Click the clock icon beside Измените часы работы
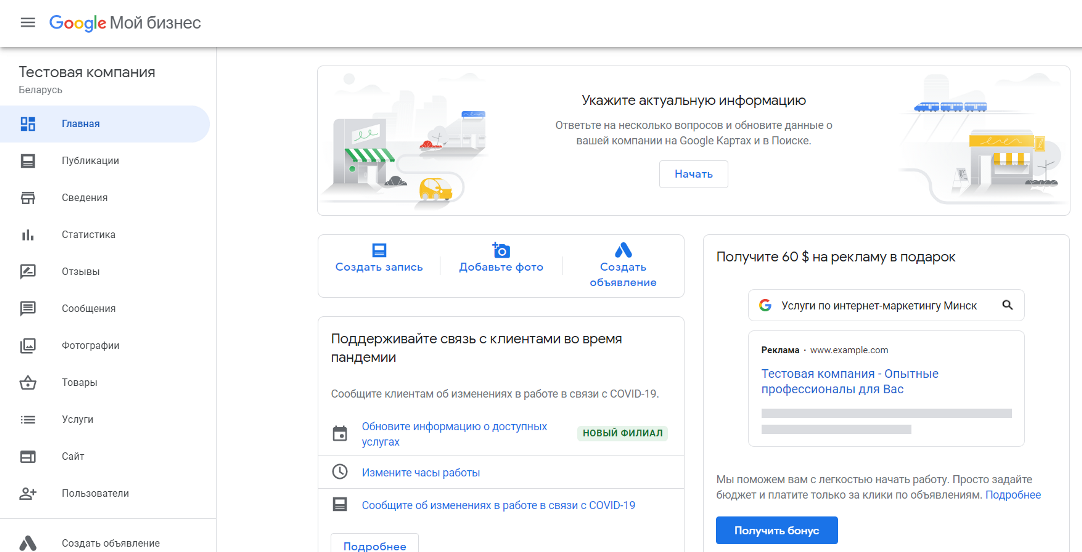This screenshot has width=1082, height=552. pos(340,472)
